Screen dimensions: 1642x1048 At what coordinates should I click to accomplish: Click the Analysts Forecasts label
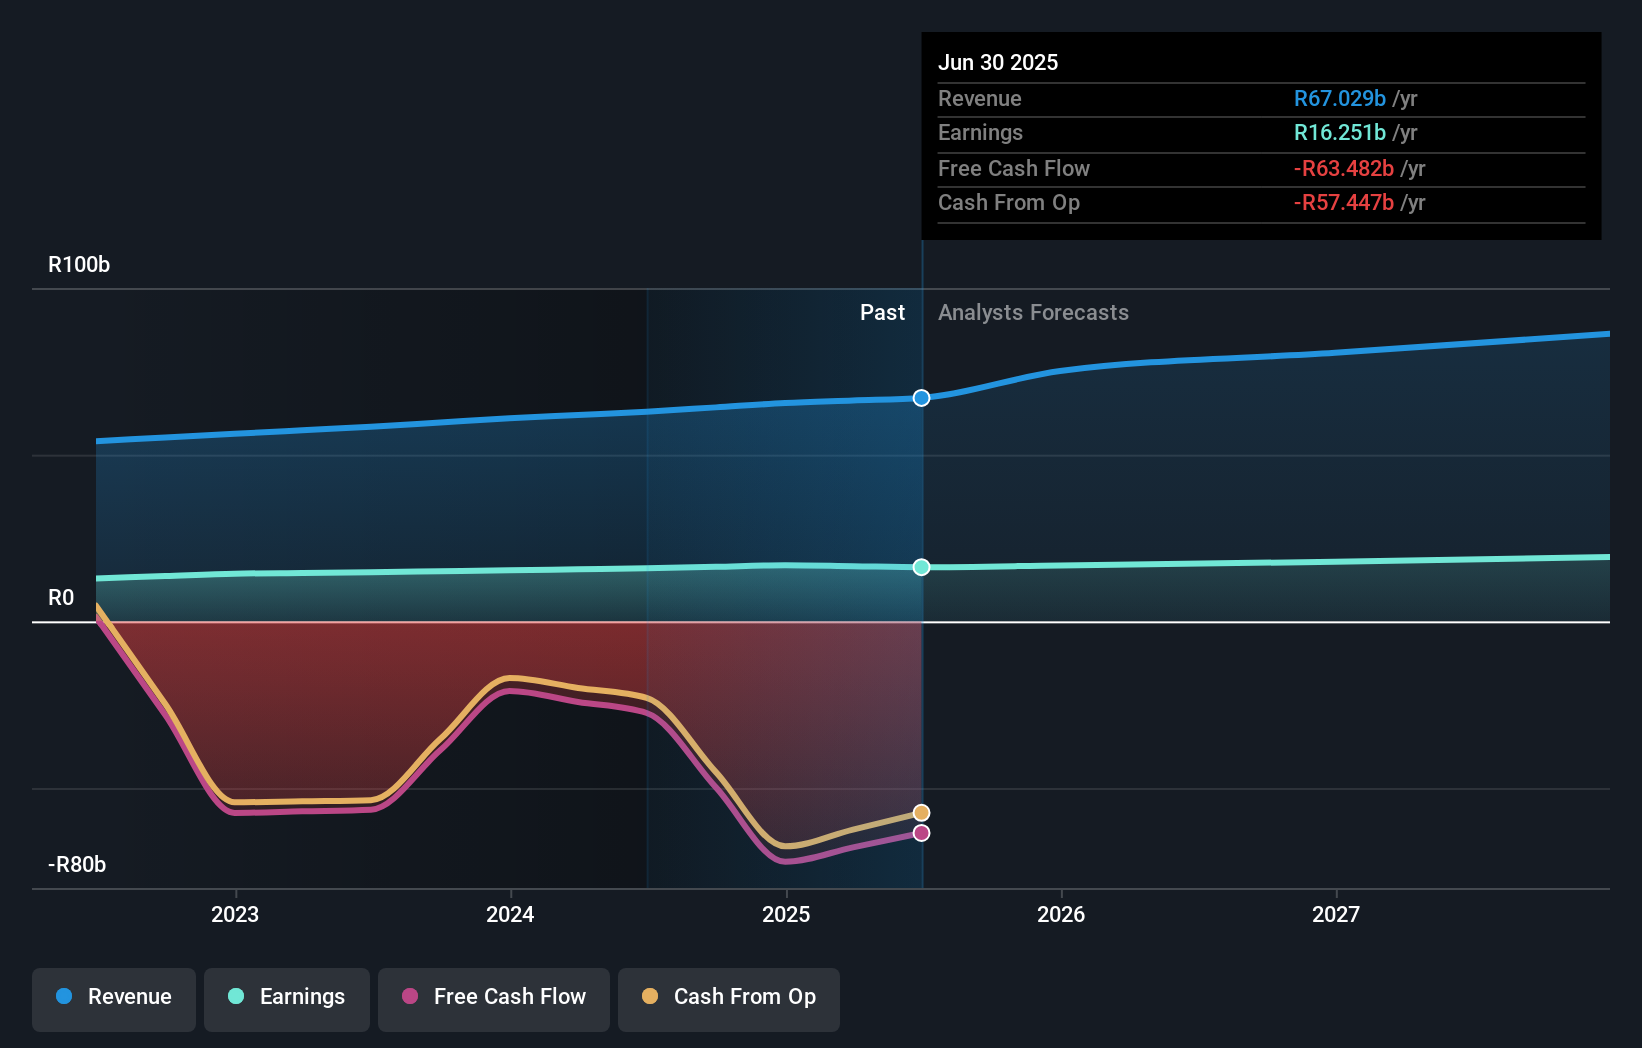[1033, 313]
